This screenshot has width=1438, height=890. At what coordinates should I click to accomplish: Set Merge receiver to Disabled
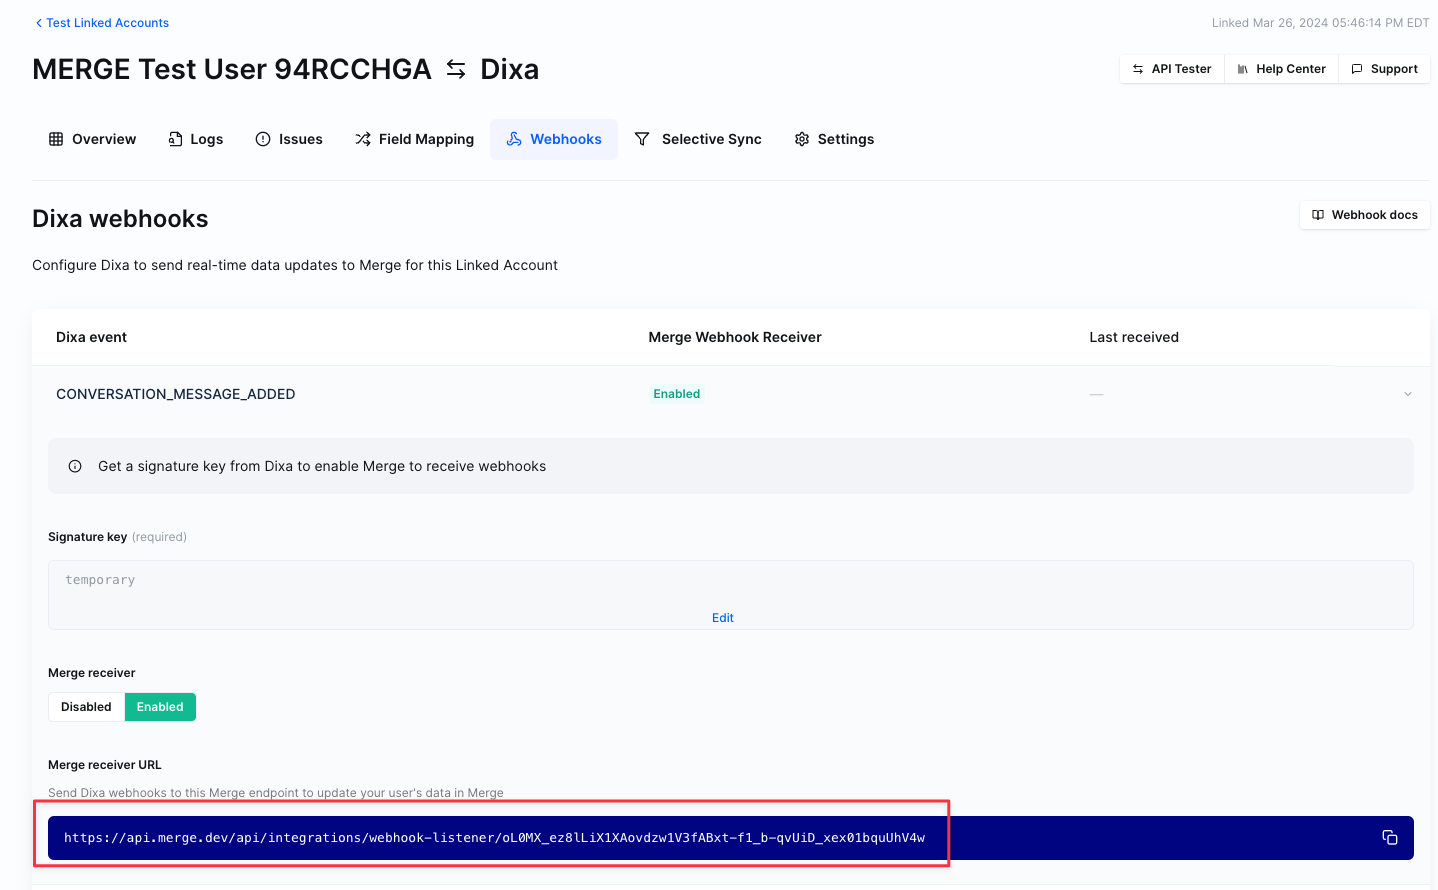86,707
